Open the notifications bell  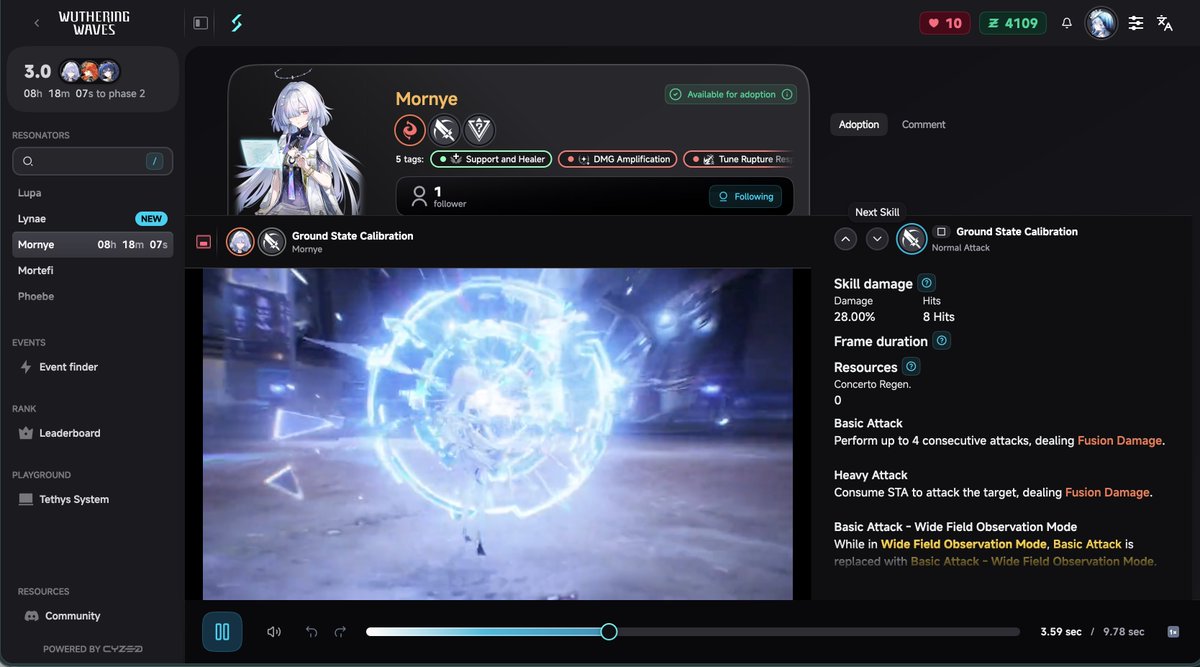coord(1067,23)
